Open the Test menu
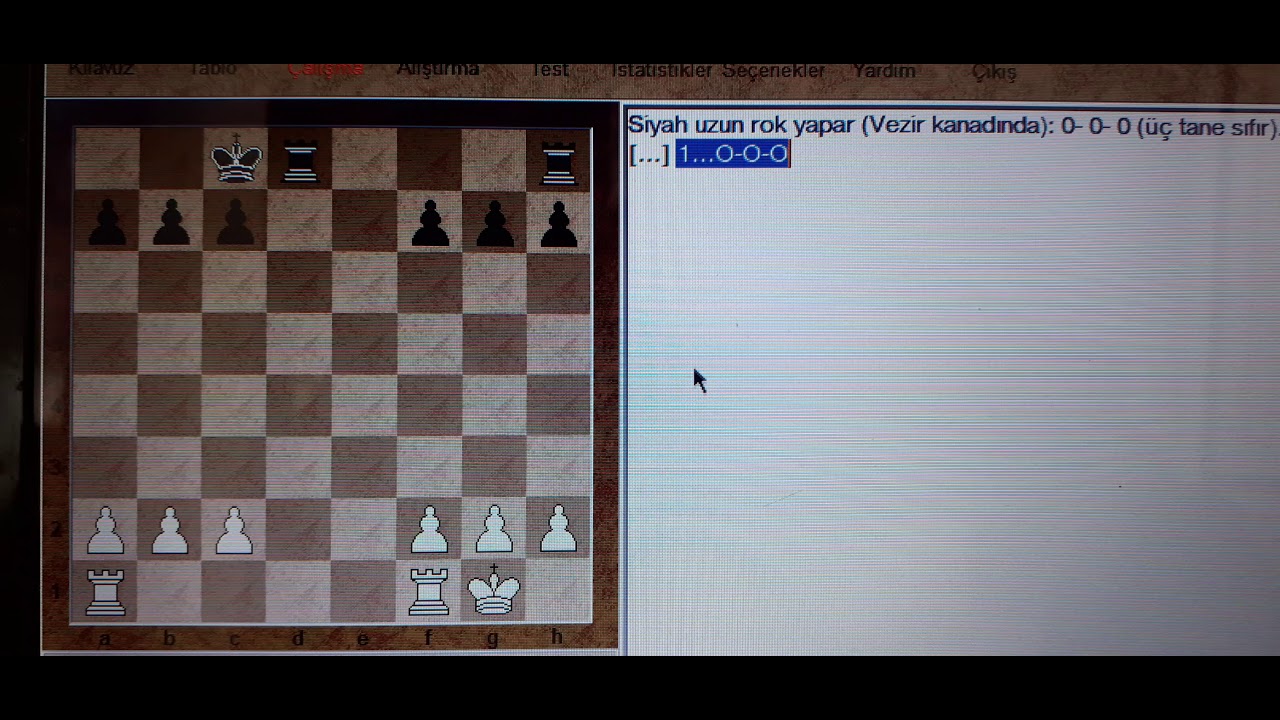This screenshot has width=1280, height=720. click(549, 70)
